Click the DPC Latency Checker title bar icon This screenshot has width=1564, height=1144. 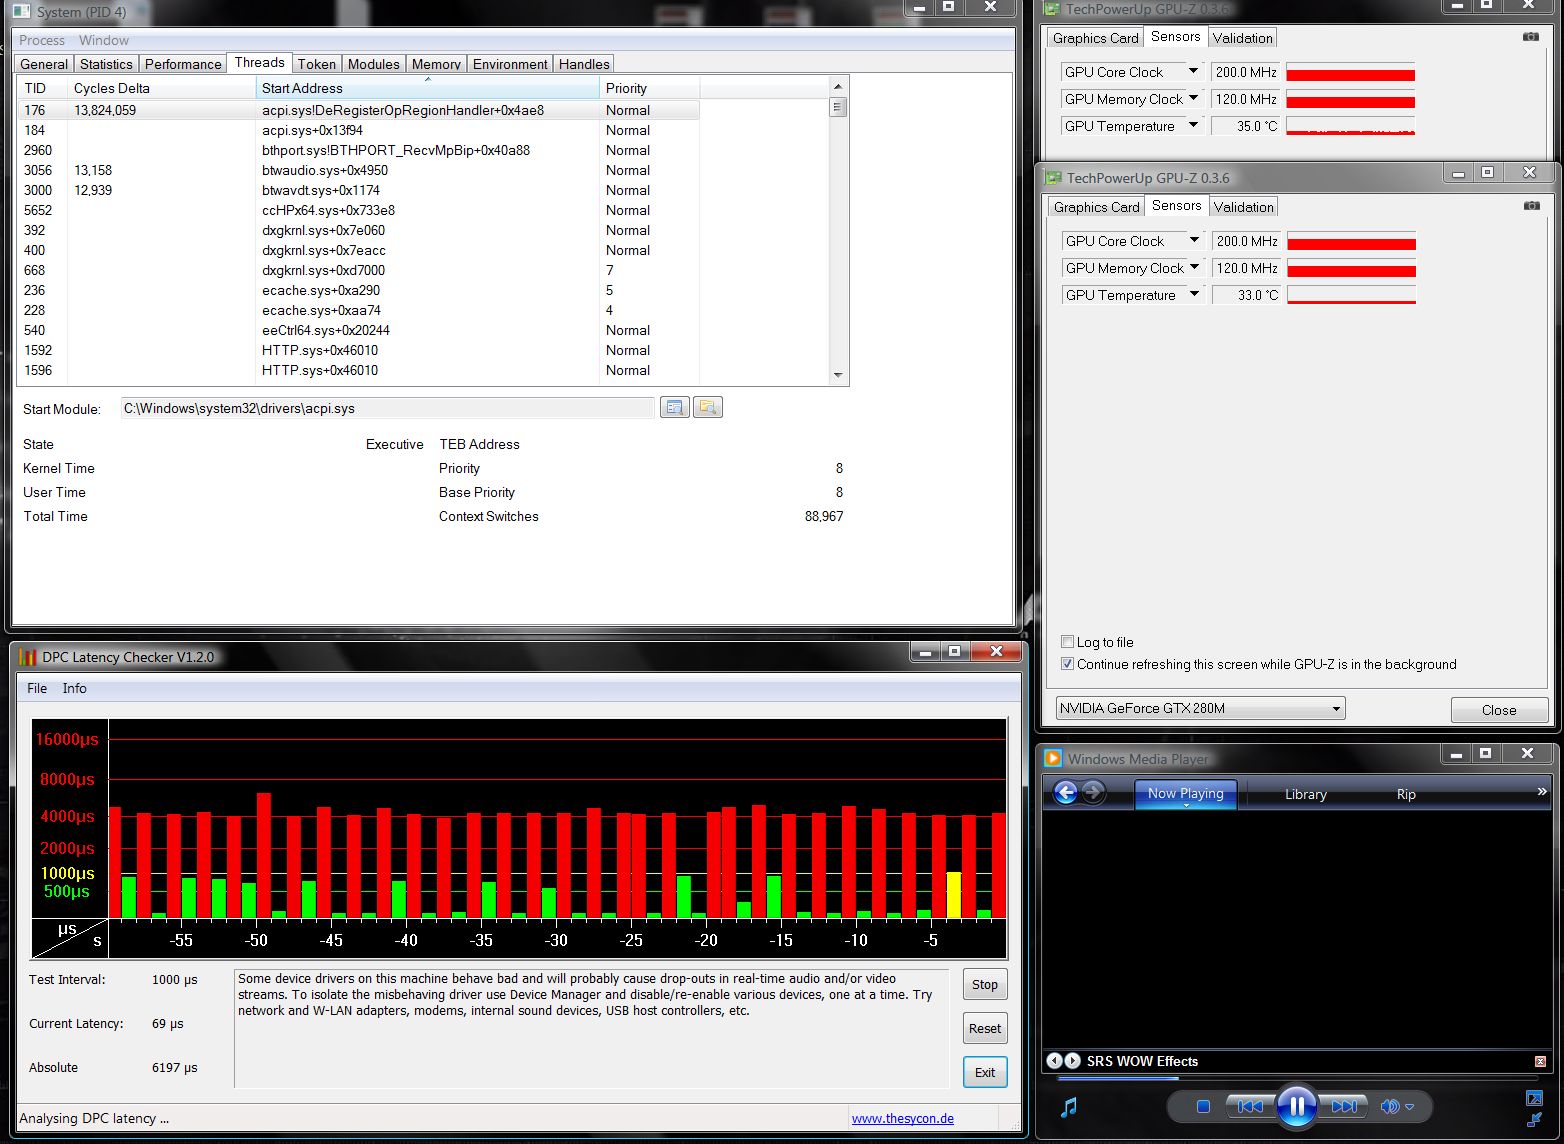pos(28,657)
